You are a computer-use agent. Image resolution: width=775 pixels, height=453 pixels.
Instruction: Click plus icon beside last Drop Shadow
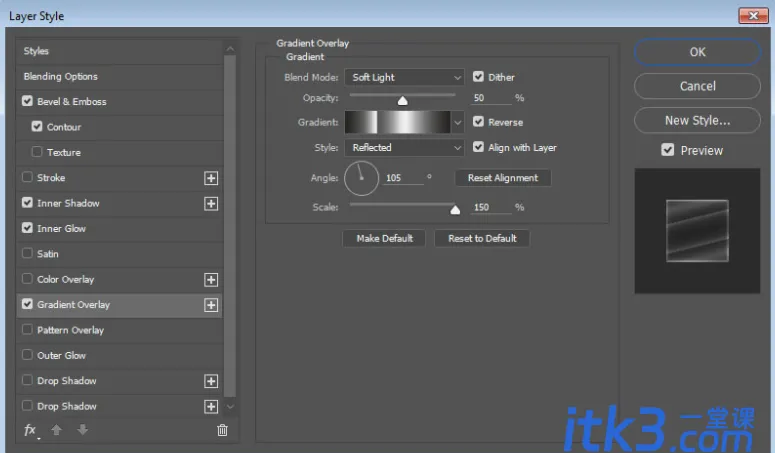click(211, 407)
